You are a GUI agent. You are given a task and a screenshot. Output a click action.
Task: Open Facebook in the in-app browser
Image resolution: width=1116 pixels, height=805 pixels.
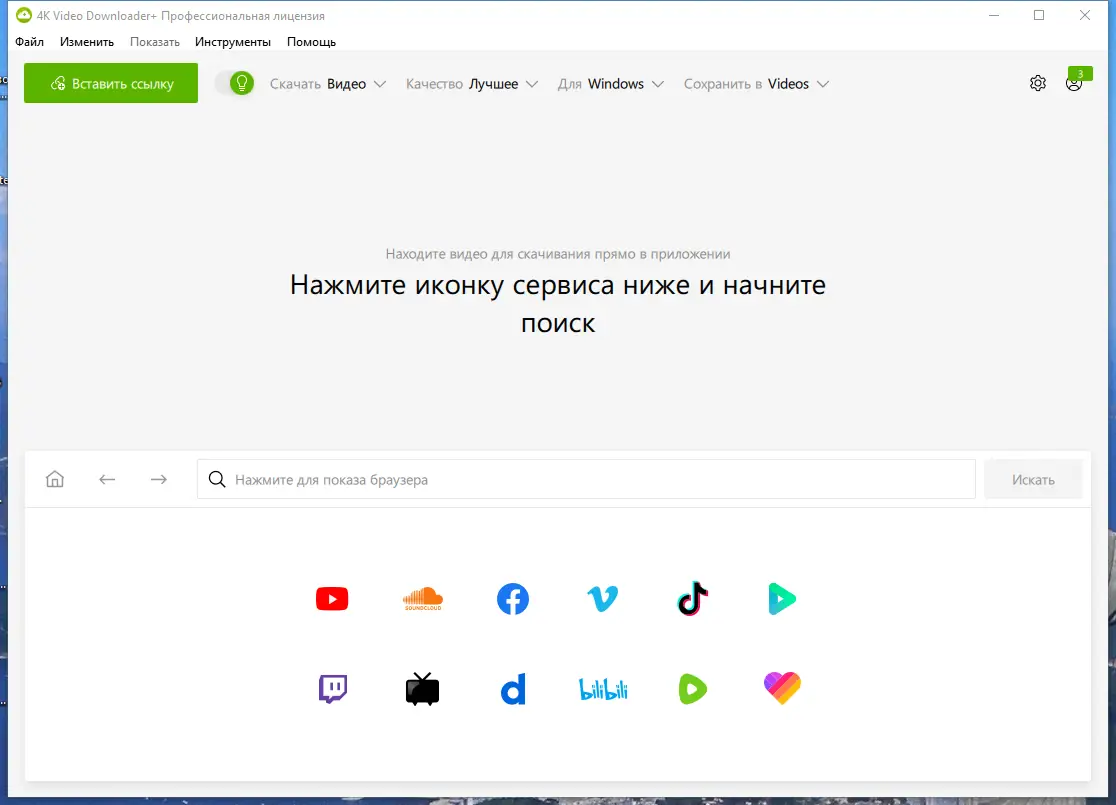pos(512,598)
